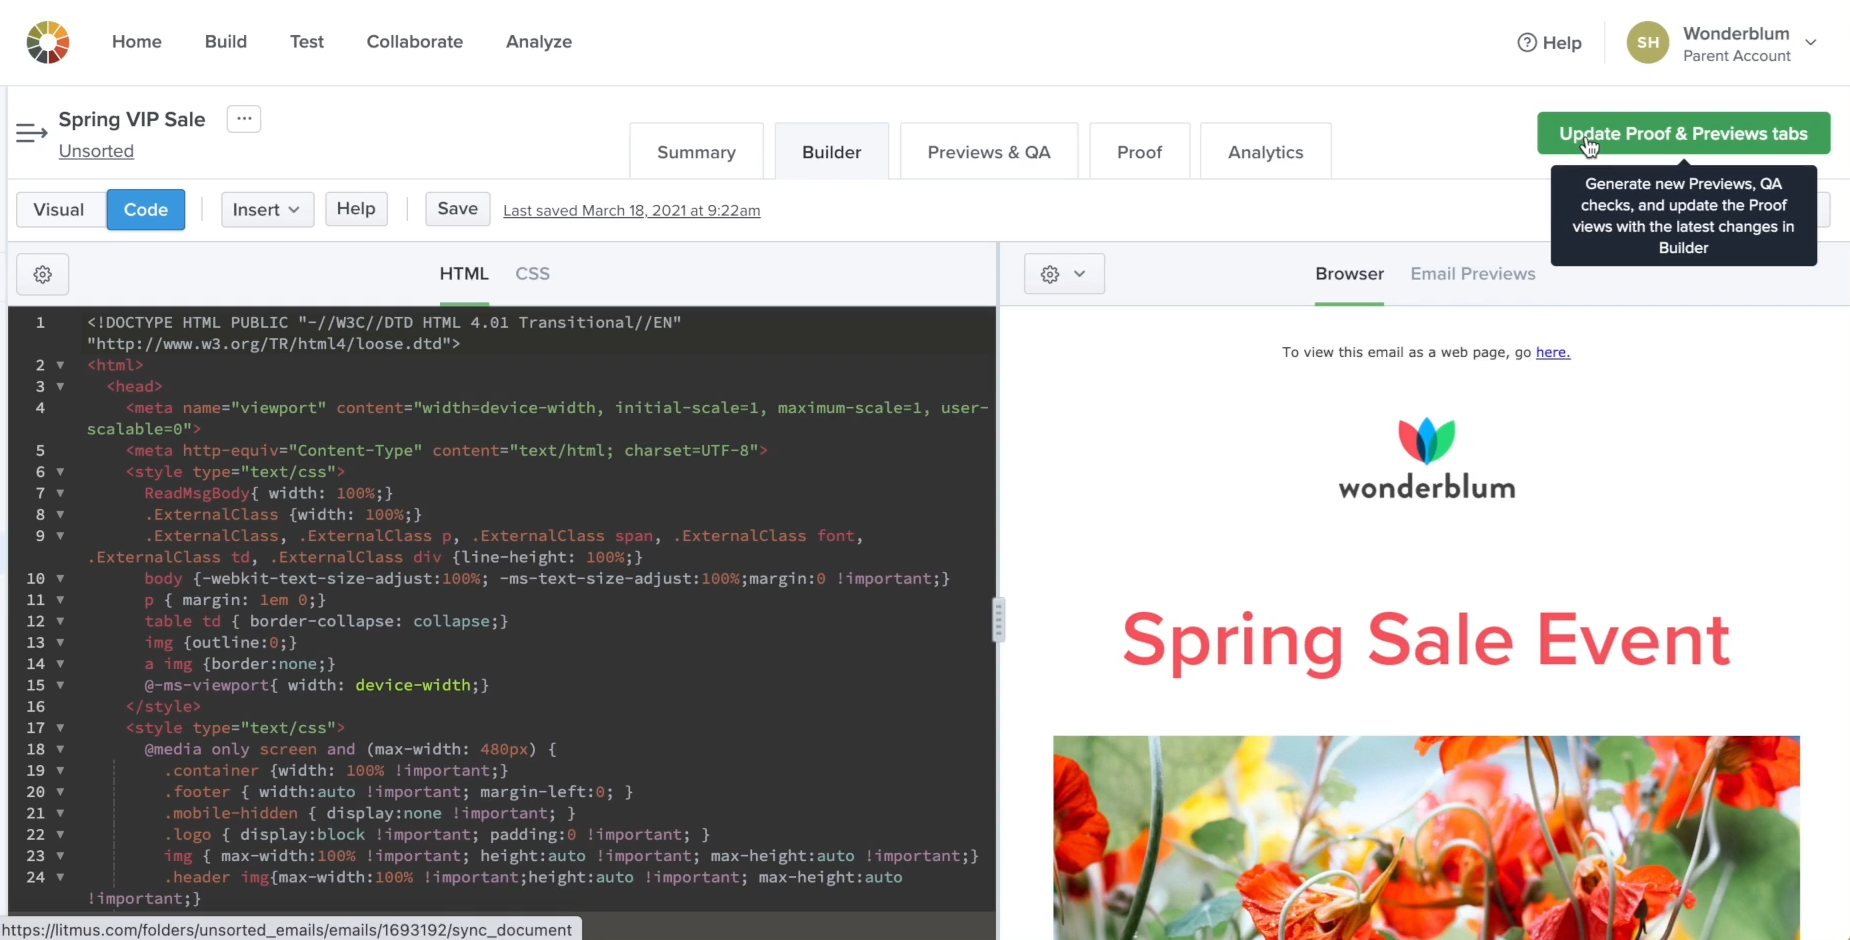Image resolution: width=1850 pixels, height=940 pixels.
Task: Click the Litmus colorful wheel logo
Action: (x=47, y=42)
